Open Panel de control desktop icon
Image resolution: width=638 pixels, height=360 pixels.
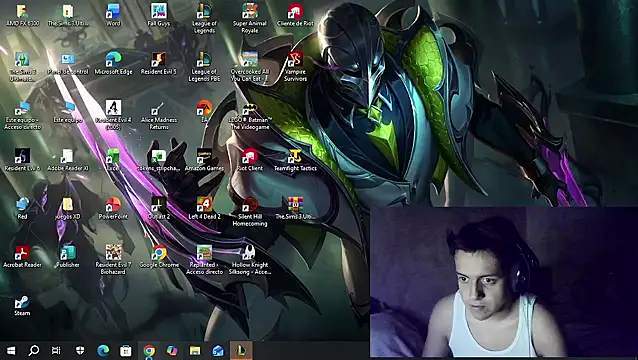coord(68,63)
